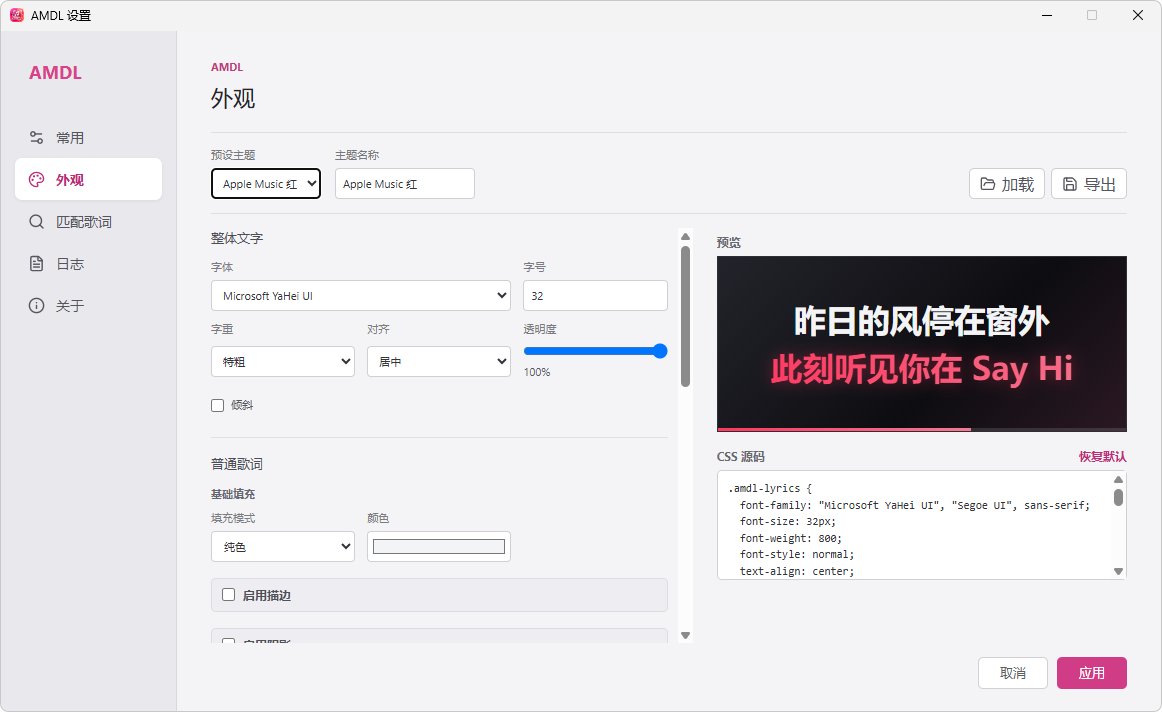Screen dimensions: 1162x712
Task: Click the 应用 button
Action: point(1092,673)
